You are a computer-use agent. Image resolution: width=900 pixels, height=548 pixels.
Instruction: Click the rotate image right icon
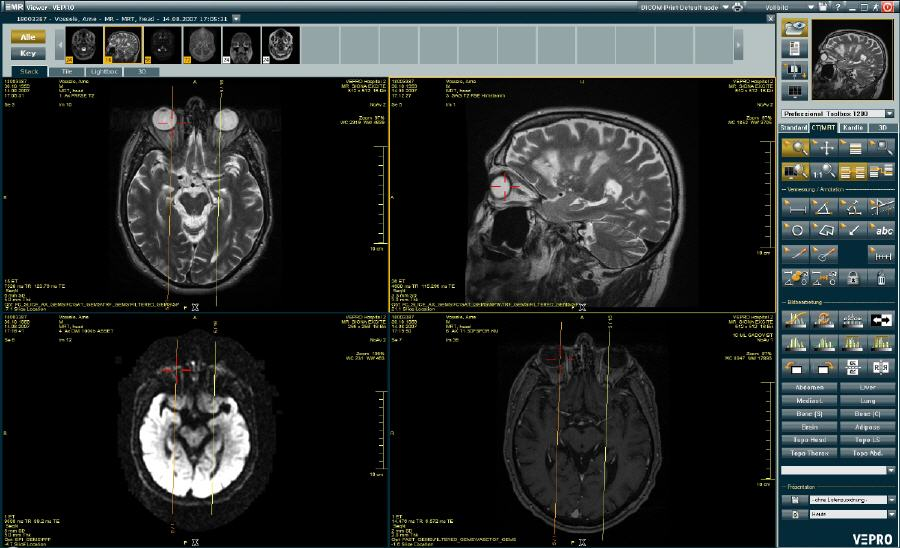(825, 368)
